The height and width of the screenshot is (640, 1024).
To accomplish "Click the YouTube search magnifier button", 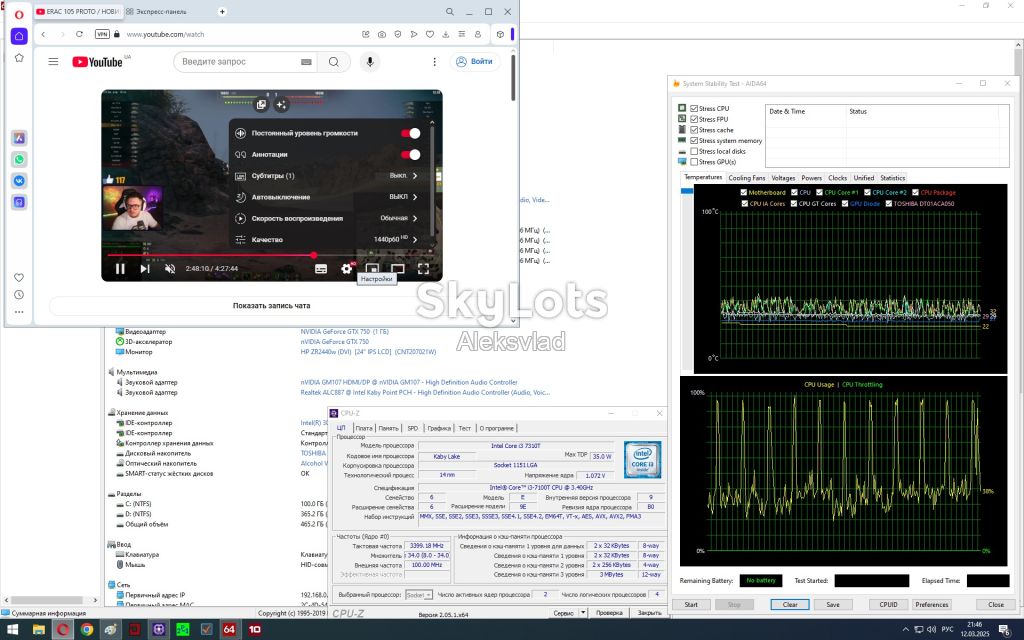I will (x=334, y=61).
